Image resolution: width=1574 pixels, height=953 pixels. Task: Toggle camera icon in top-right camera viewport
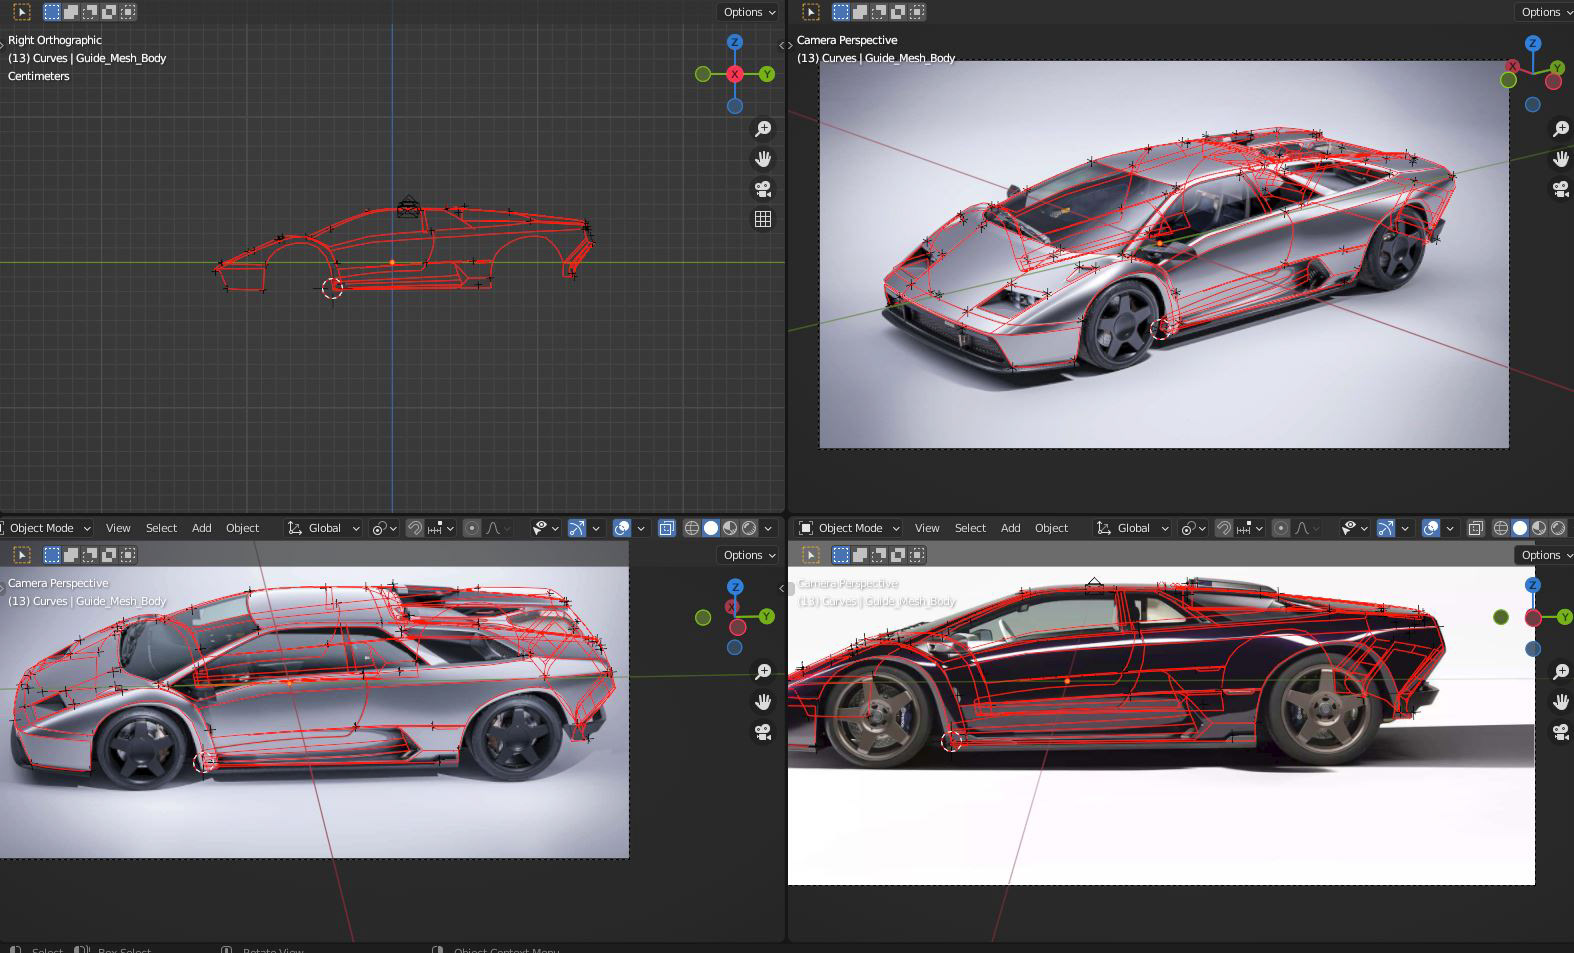click(1561, 189)
